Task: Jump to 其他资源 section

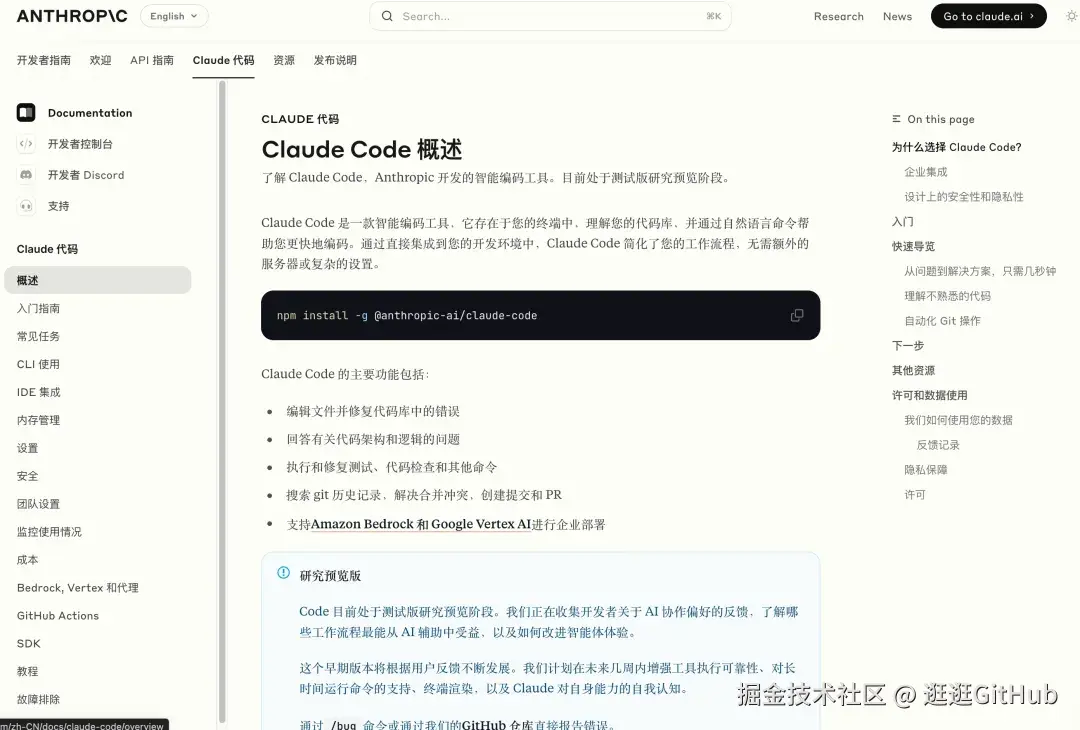Action: [x=913, y=371]
